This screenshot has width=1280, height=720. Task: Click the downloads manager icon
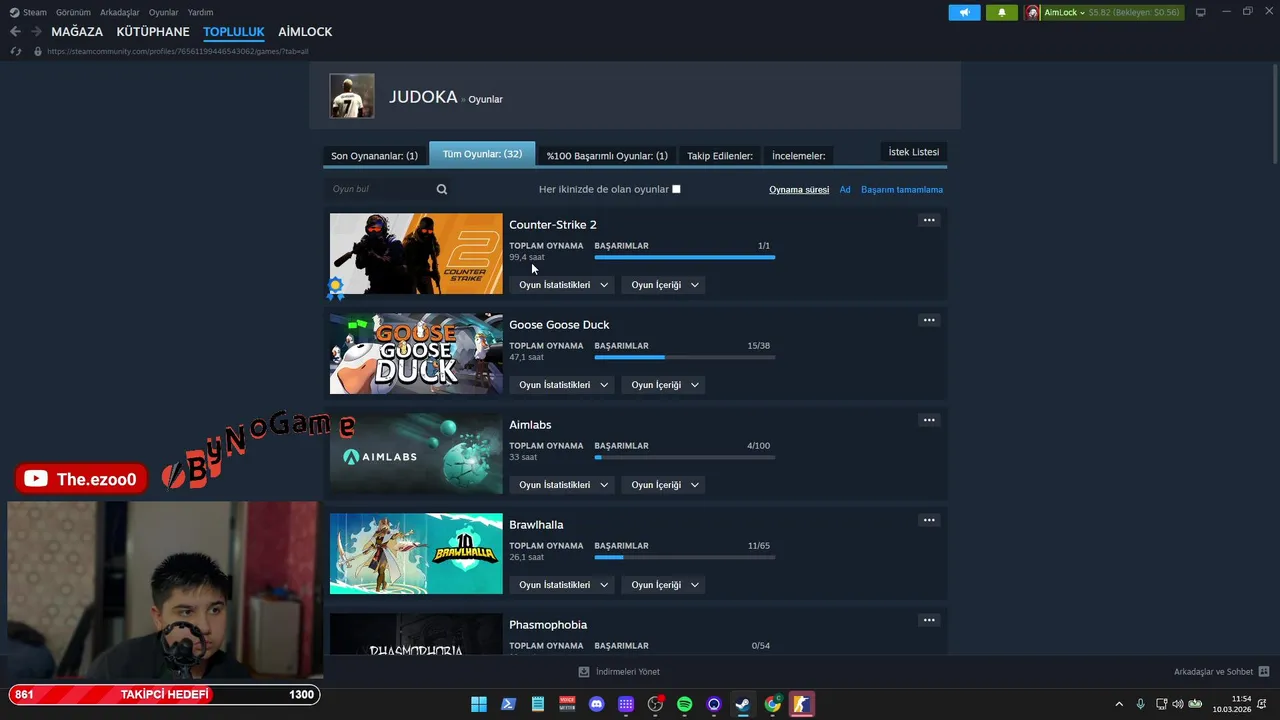click(x=584, y=672)
